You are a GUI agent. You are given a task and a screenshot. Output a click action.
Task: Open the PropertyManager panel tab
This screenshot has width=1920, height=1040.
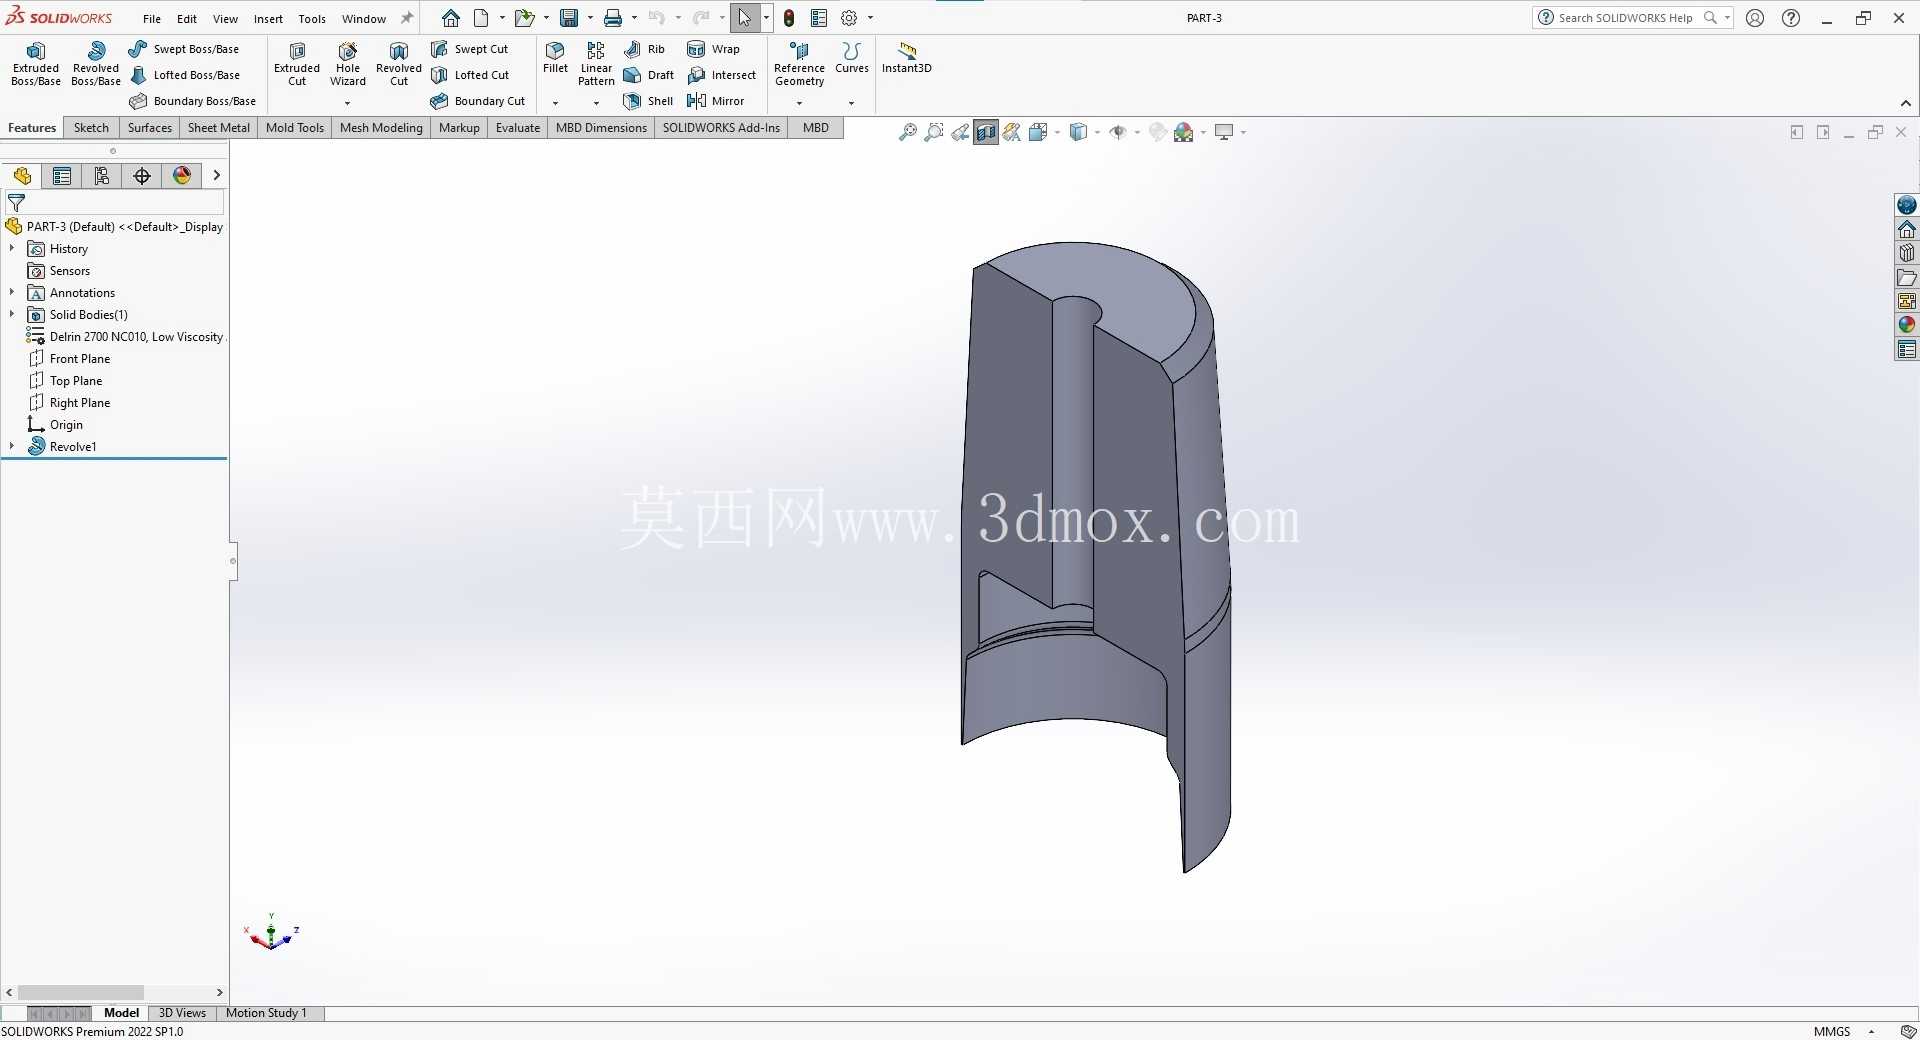point(62,176)
